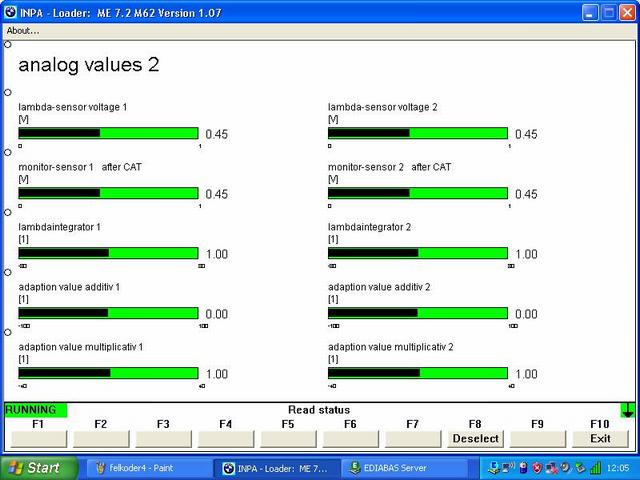Click the green down arrow indicator
This screenshot has height=480, width=640.
627,410
